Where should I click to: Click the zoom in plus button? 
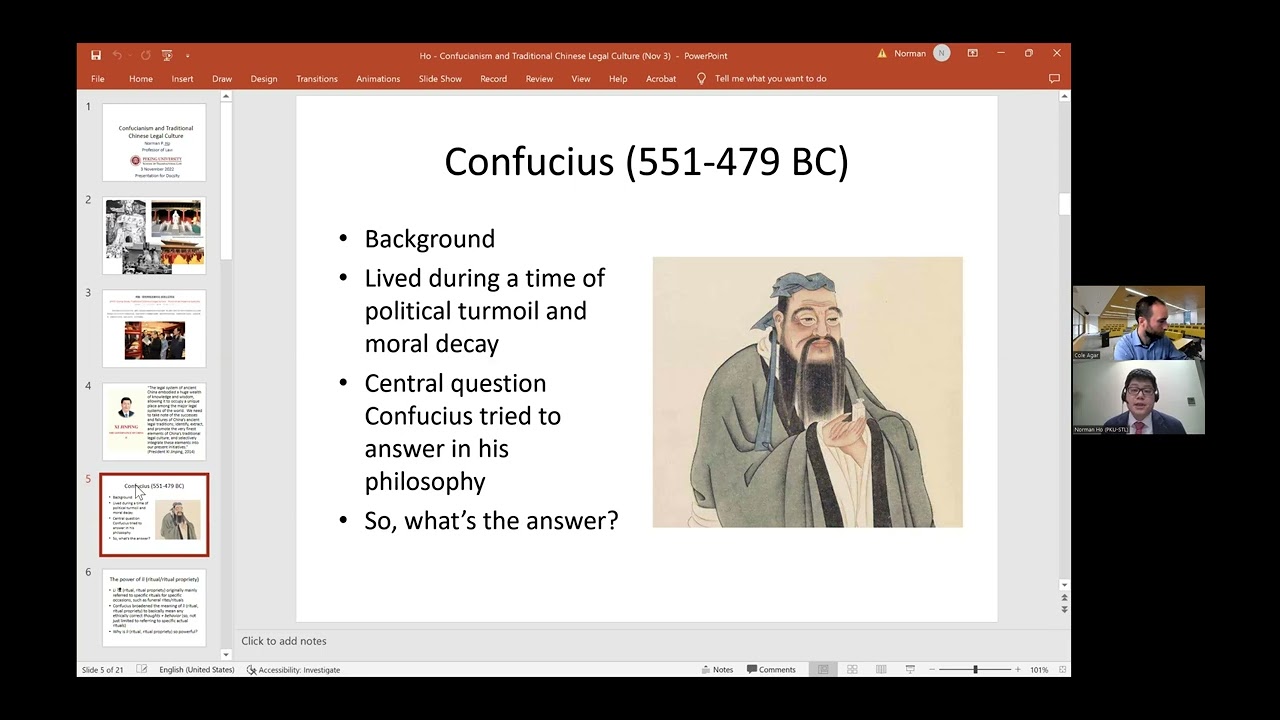click(x=1018, y=670)
